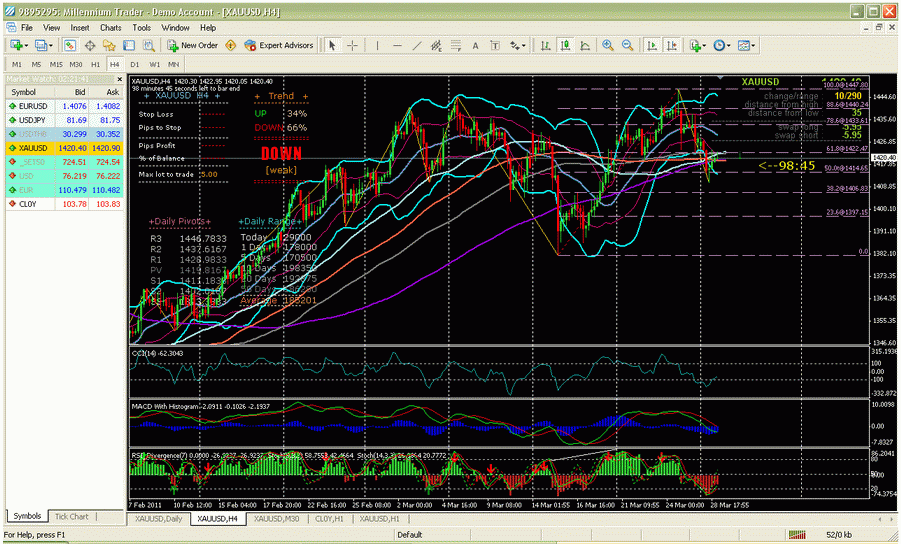Switch to the H1 timeframe
Screen dimensions: 901x544
[x=95, y=64]
